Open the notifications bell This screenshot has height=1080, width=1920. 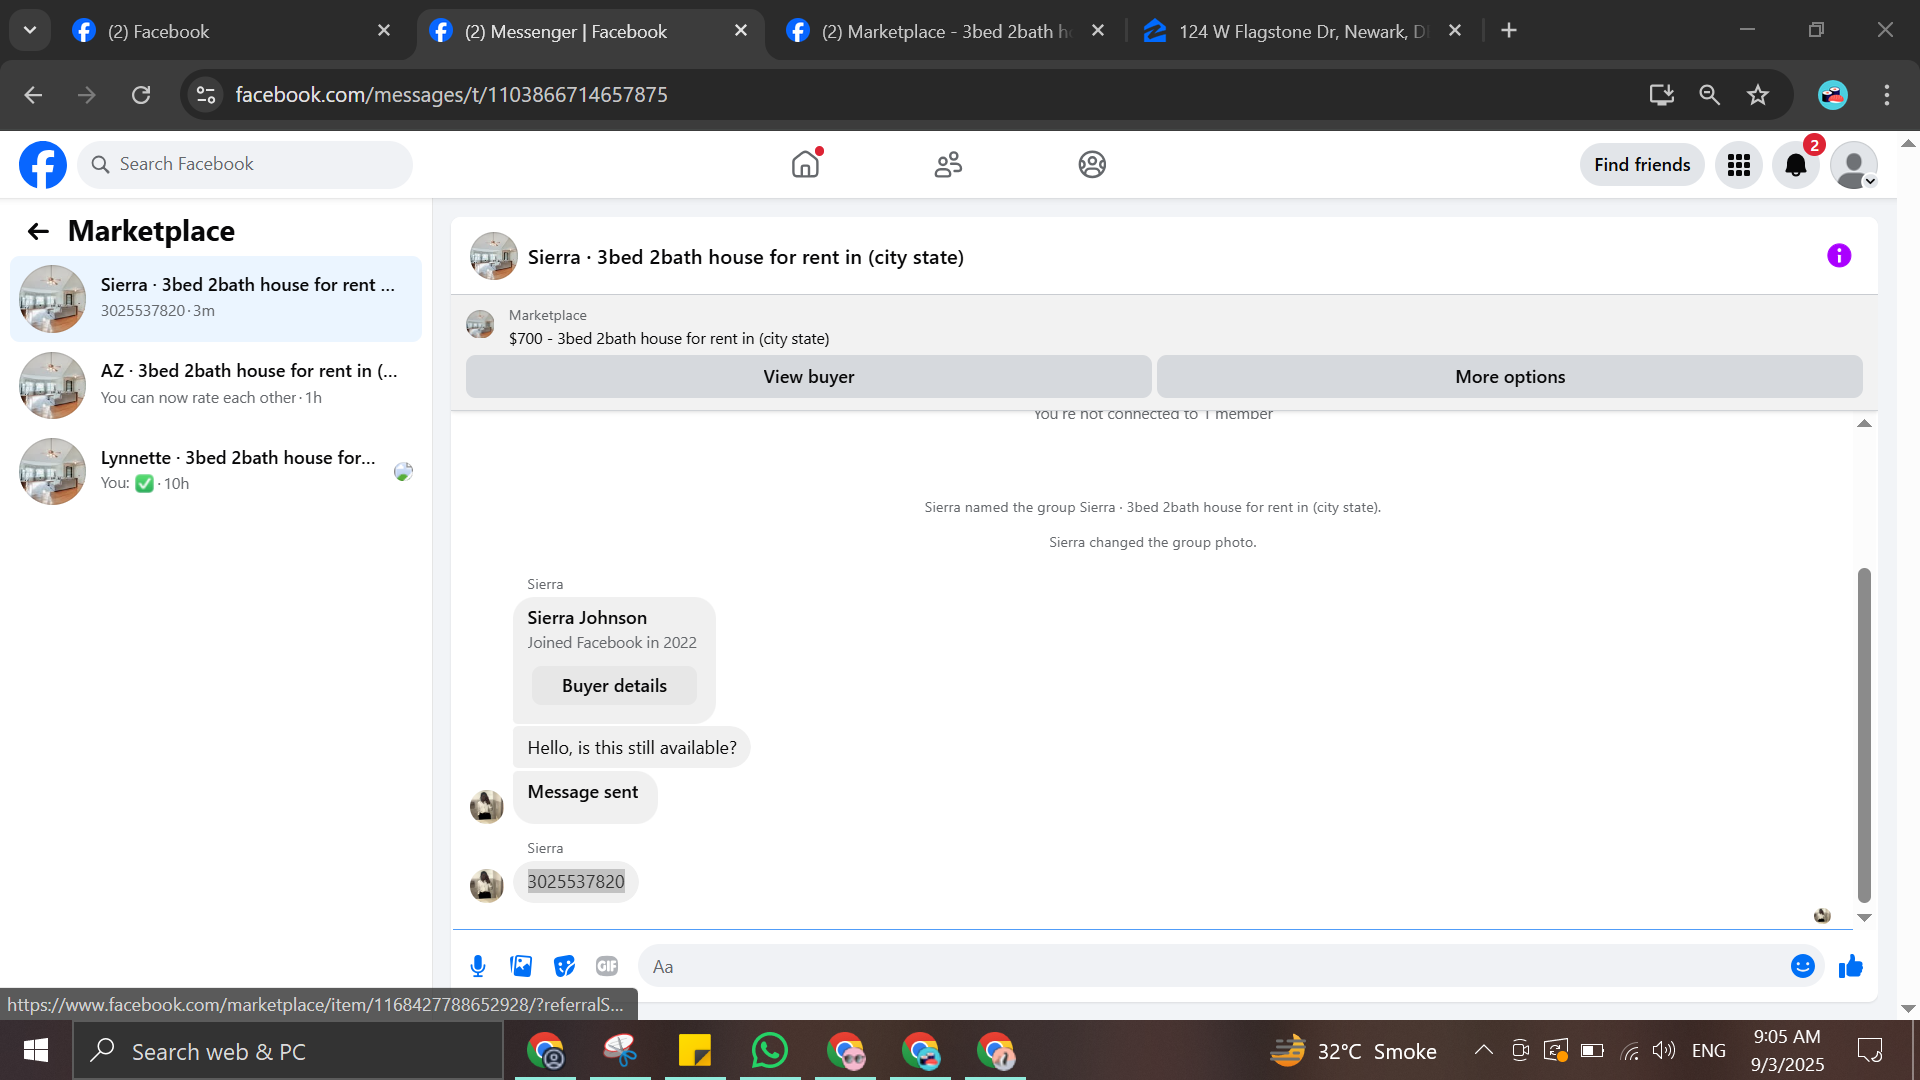click(1796, 165)
